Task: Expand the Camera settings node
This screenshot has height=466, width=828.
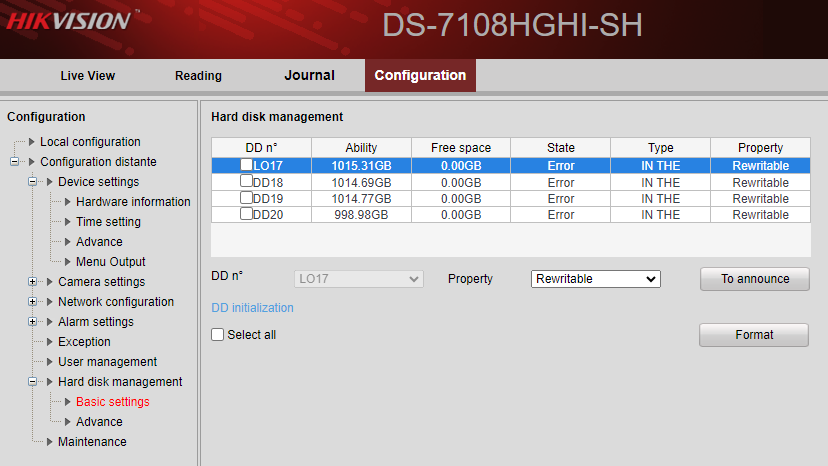Action: click(x=33, y=282)
